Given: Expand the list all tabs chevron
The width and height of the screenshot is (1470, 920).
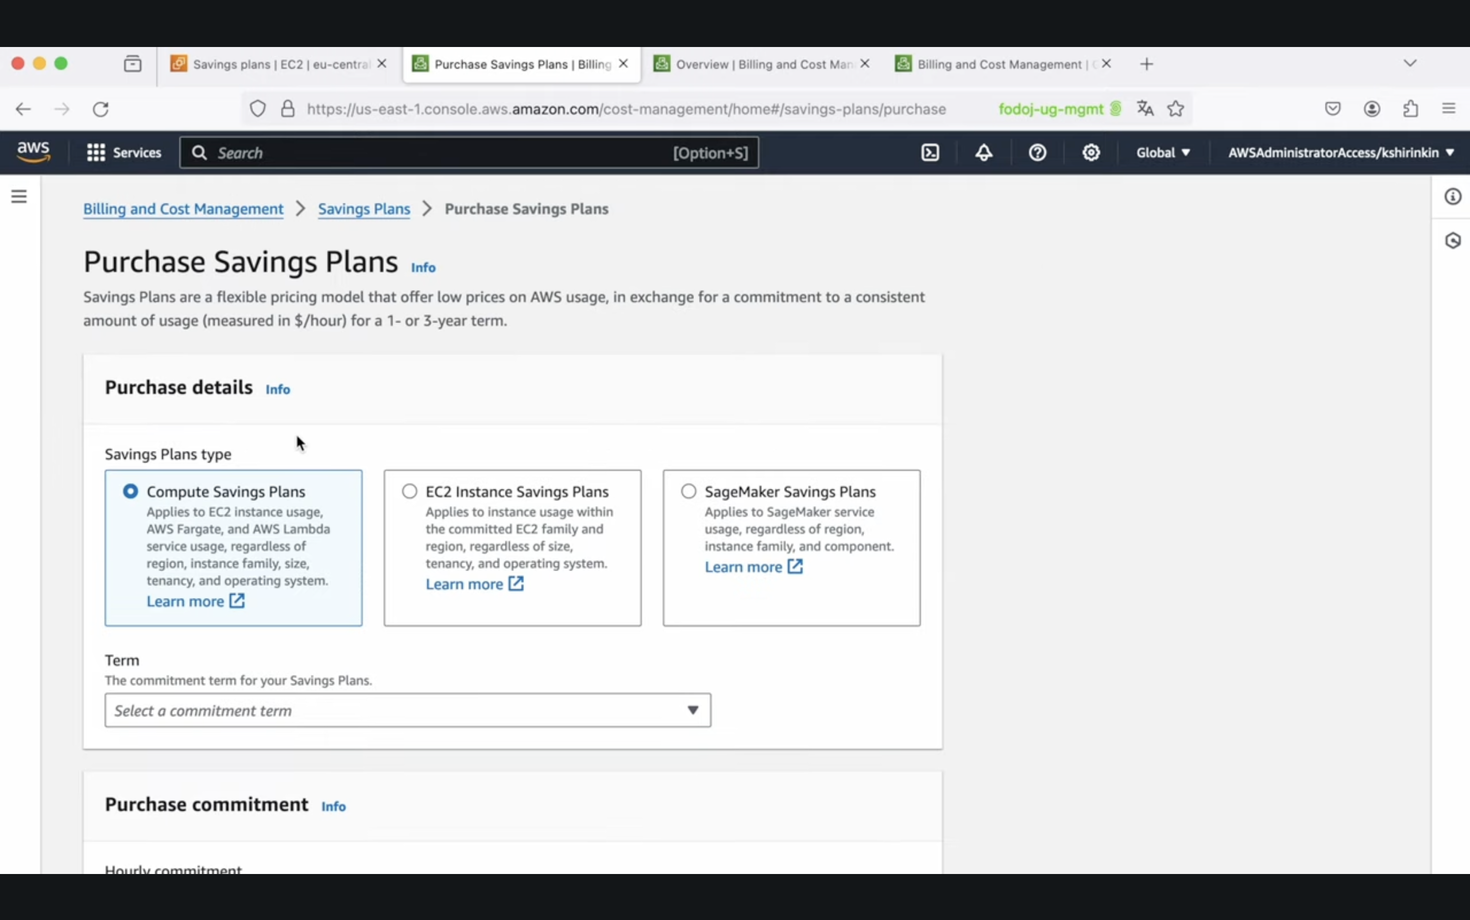Looking at the screenshot, I should (x=1410, y=63).
